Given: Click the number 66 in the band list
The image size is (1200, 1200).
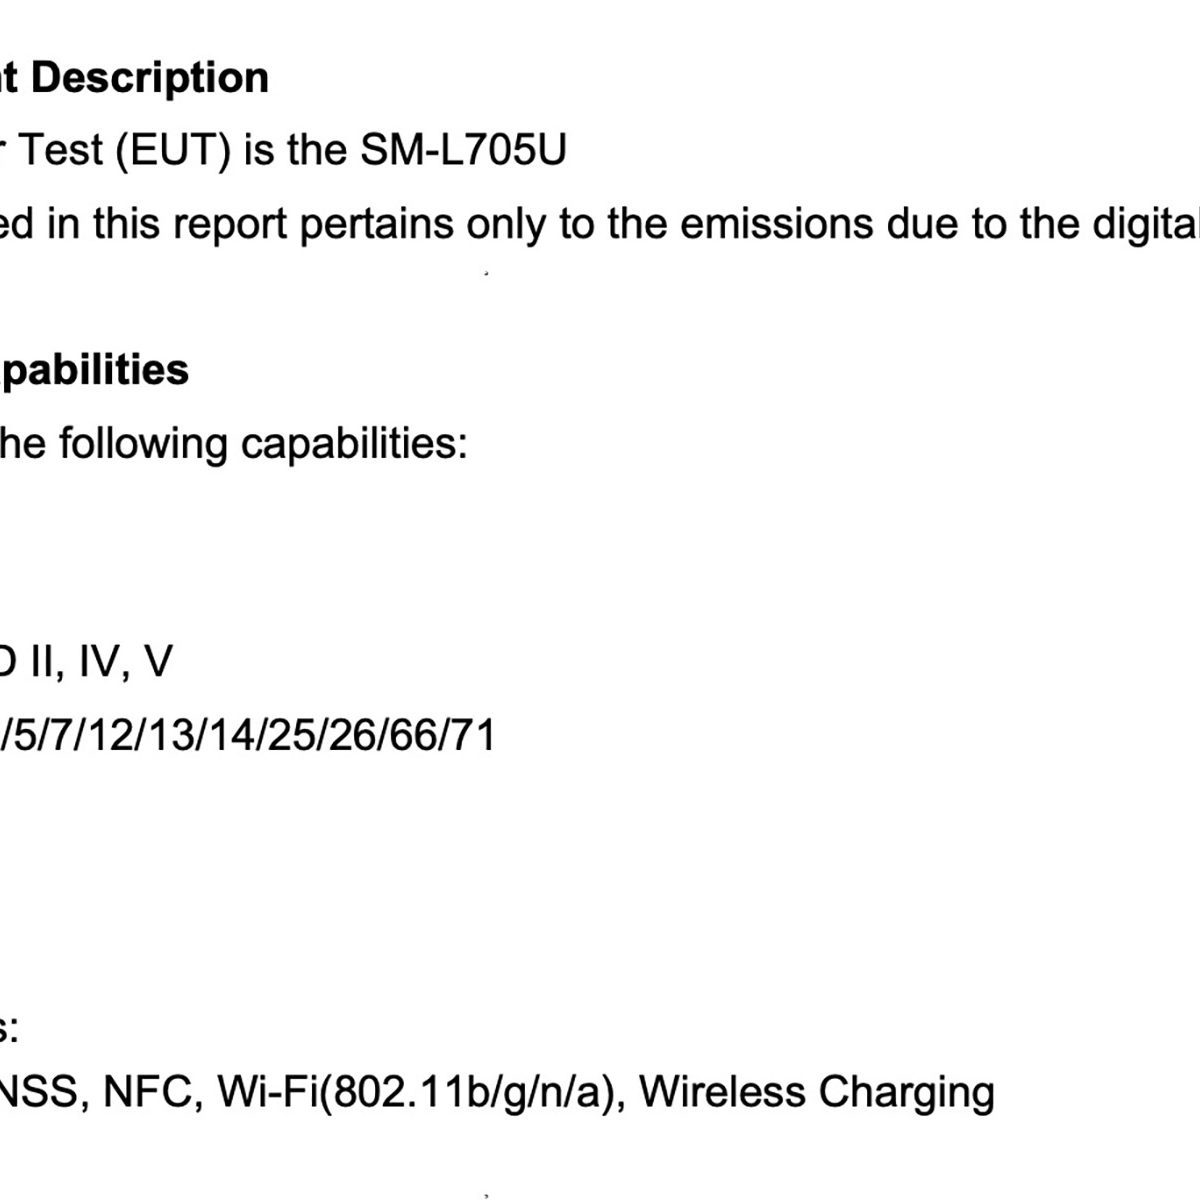Looking at the screenshot, I should click(414, 736).
